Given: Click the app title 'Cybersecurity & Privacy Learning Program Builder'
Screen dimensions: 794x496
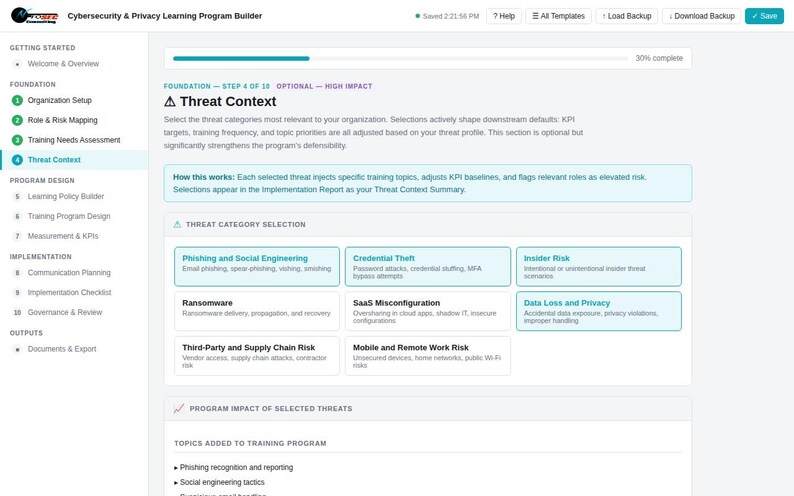Looking at the screenshot, I should [x=165, y=16].
